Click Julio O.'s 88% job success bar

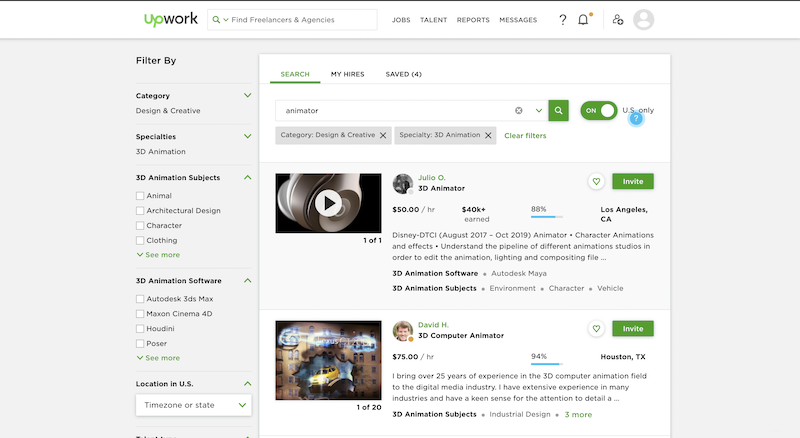click(x=546, y=217)
